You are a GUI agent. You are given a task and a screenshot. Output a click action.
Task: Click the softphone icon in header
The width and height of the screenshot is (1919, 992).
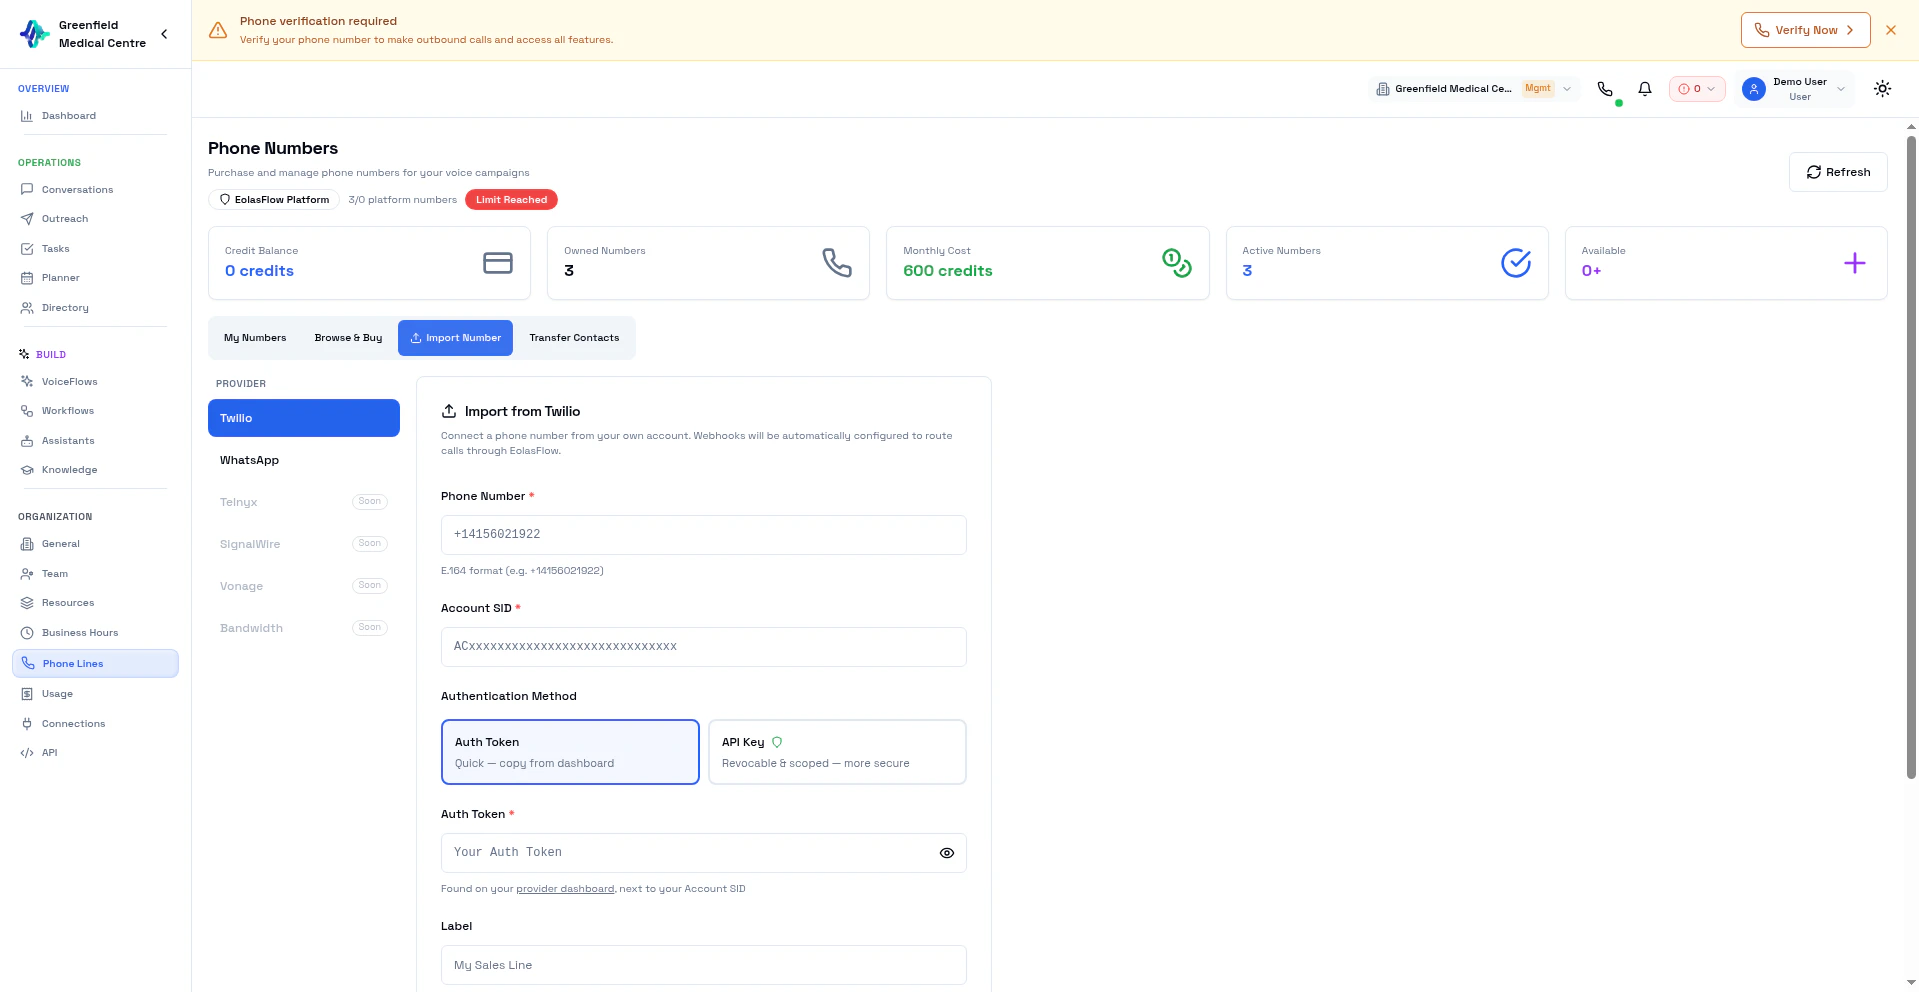point(1605,89)
